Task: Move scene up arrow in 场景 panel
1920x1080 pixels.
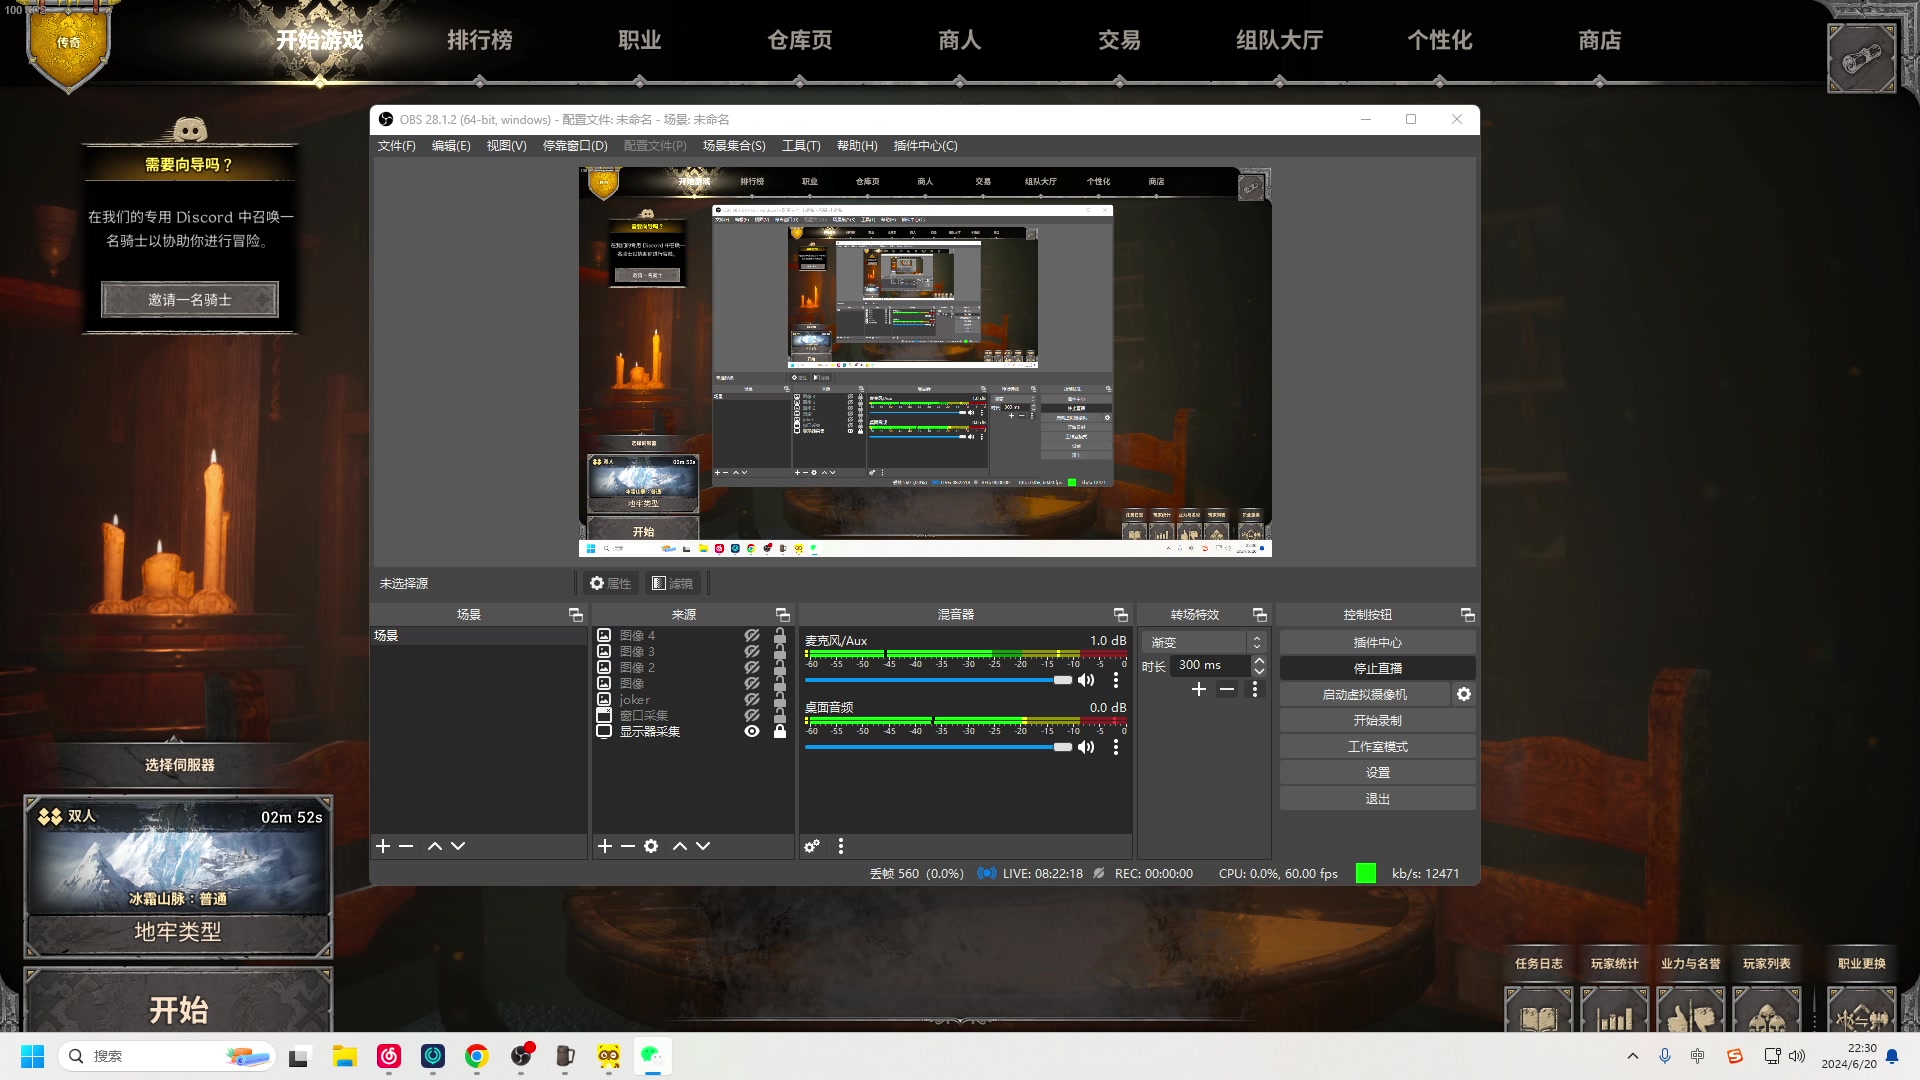Action: click(435, 846)
